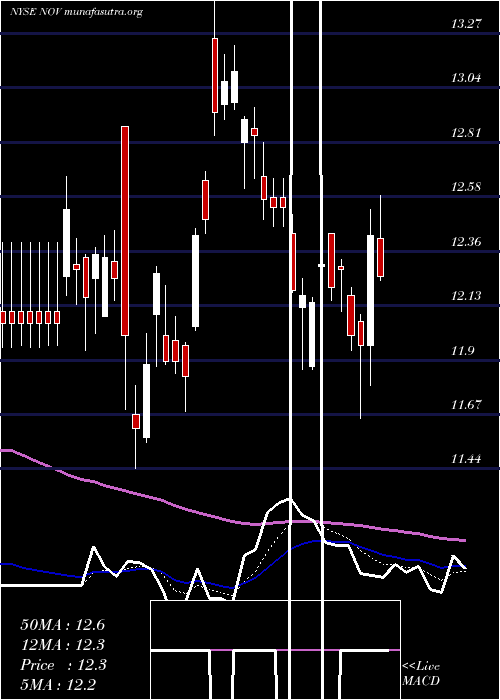This screenshot has height=700, width=500.
Task: Click the 12MA : 12.3 reading
Action: point(63,645)
